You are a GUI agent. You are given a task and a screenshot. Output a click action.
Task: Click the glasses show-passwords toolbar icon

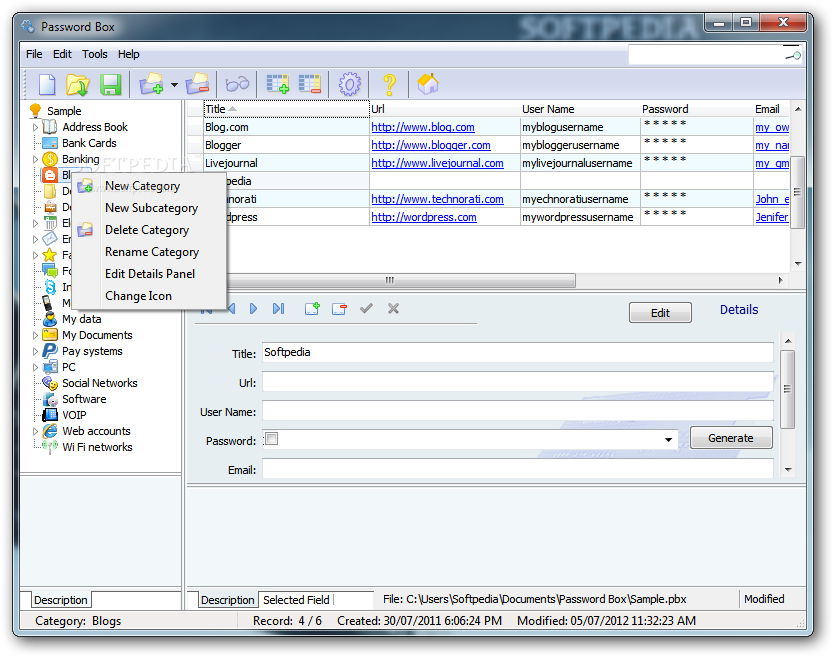click(x=237, y=84)
